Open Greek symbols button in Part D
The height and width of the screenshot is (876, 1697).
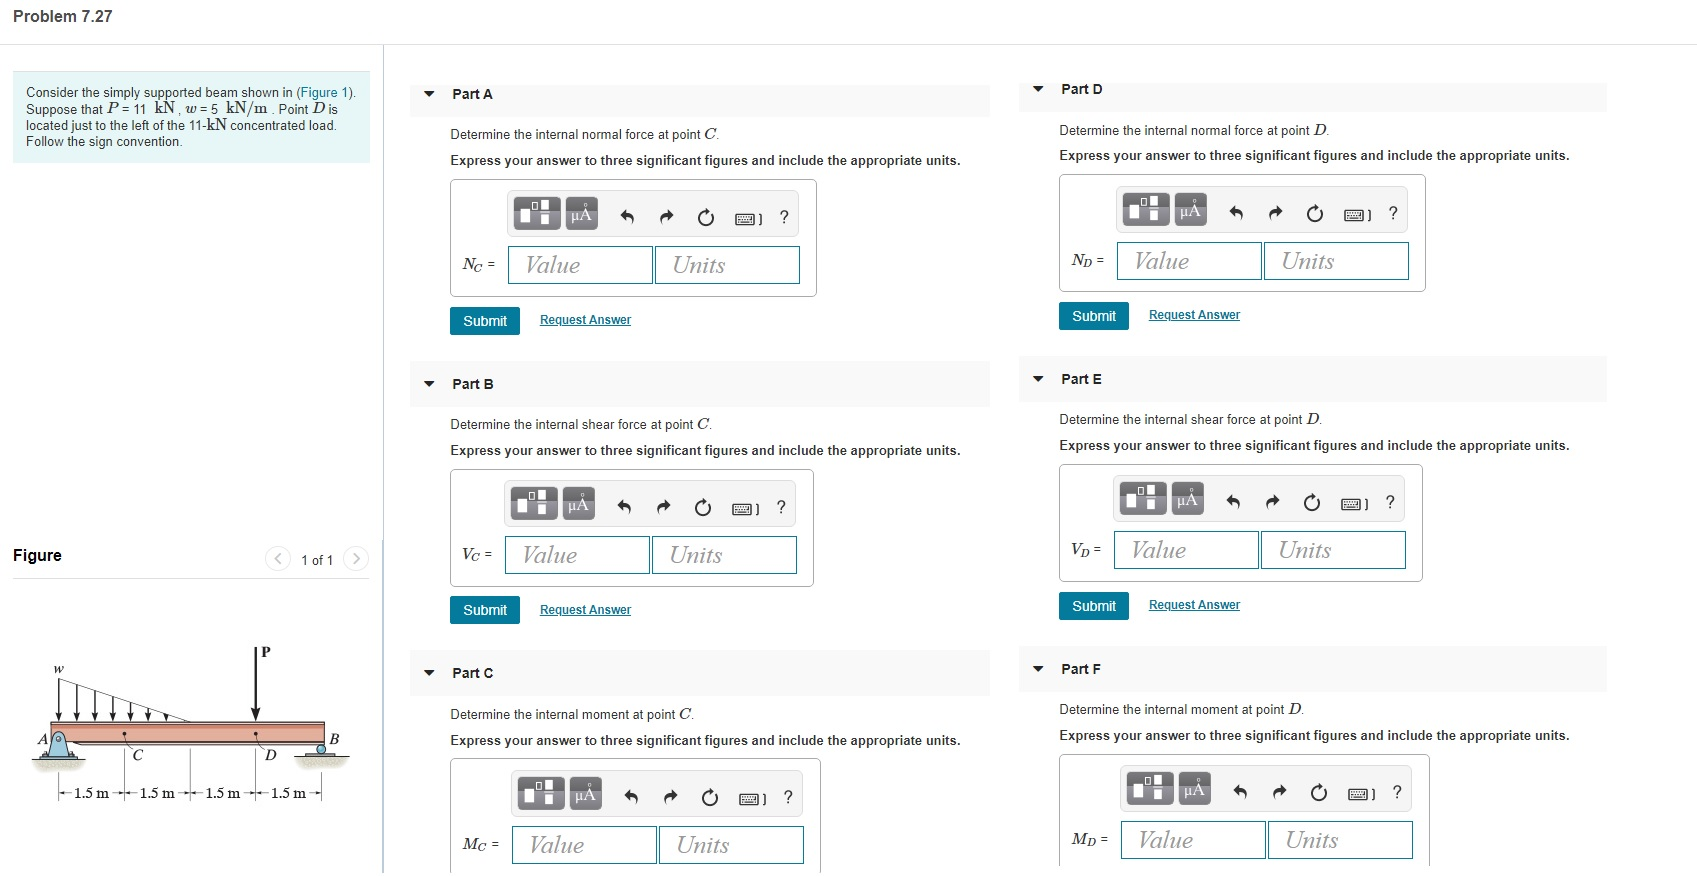pyautogui.click(x=1191, y=209)
